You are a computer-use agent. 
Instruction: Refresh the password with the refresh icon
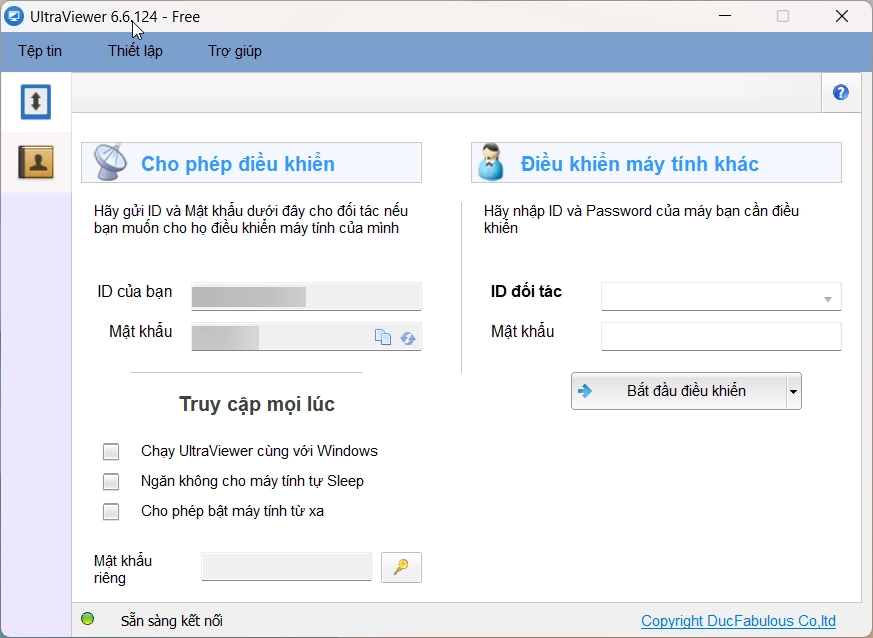click(x=408, y=338)
